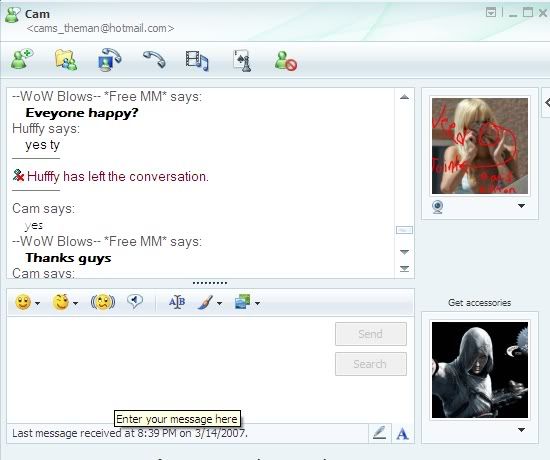Open the Get accessories link
Viewport: 550px width, 460px height.
[x=479, y=302]
